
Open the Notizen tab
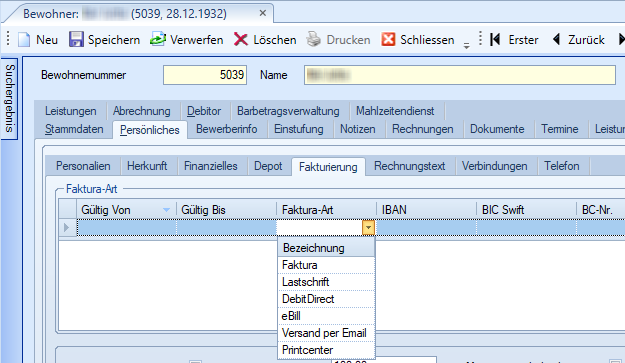358,129
